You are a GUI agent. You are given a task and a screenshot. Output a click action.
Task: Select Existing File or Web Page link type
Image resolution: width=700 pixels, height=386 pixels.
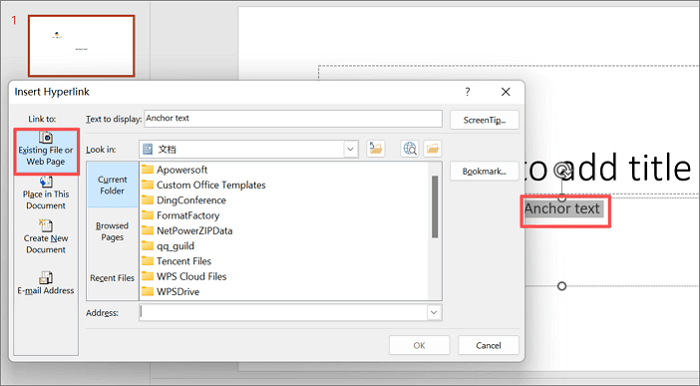click(46, 151)
